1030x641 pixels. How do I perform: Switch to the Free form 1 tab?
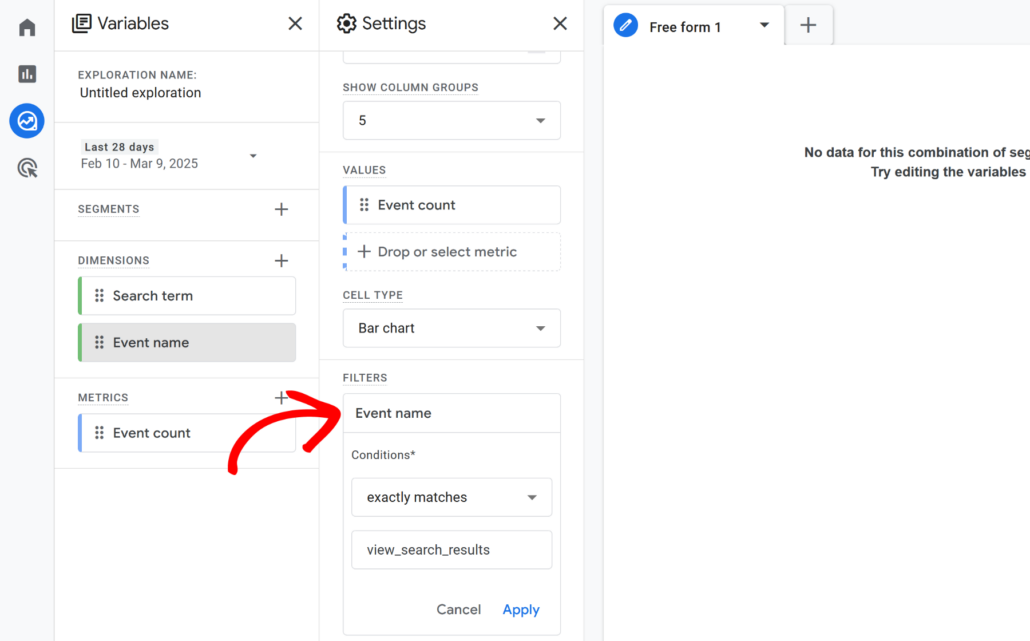(x=685, y=27)
